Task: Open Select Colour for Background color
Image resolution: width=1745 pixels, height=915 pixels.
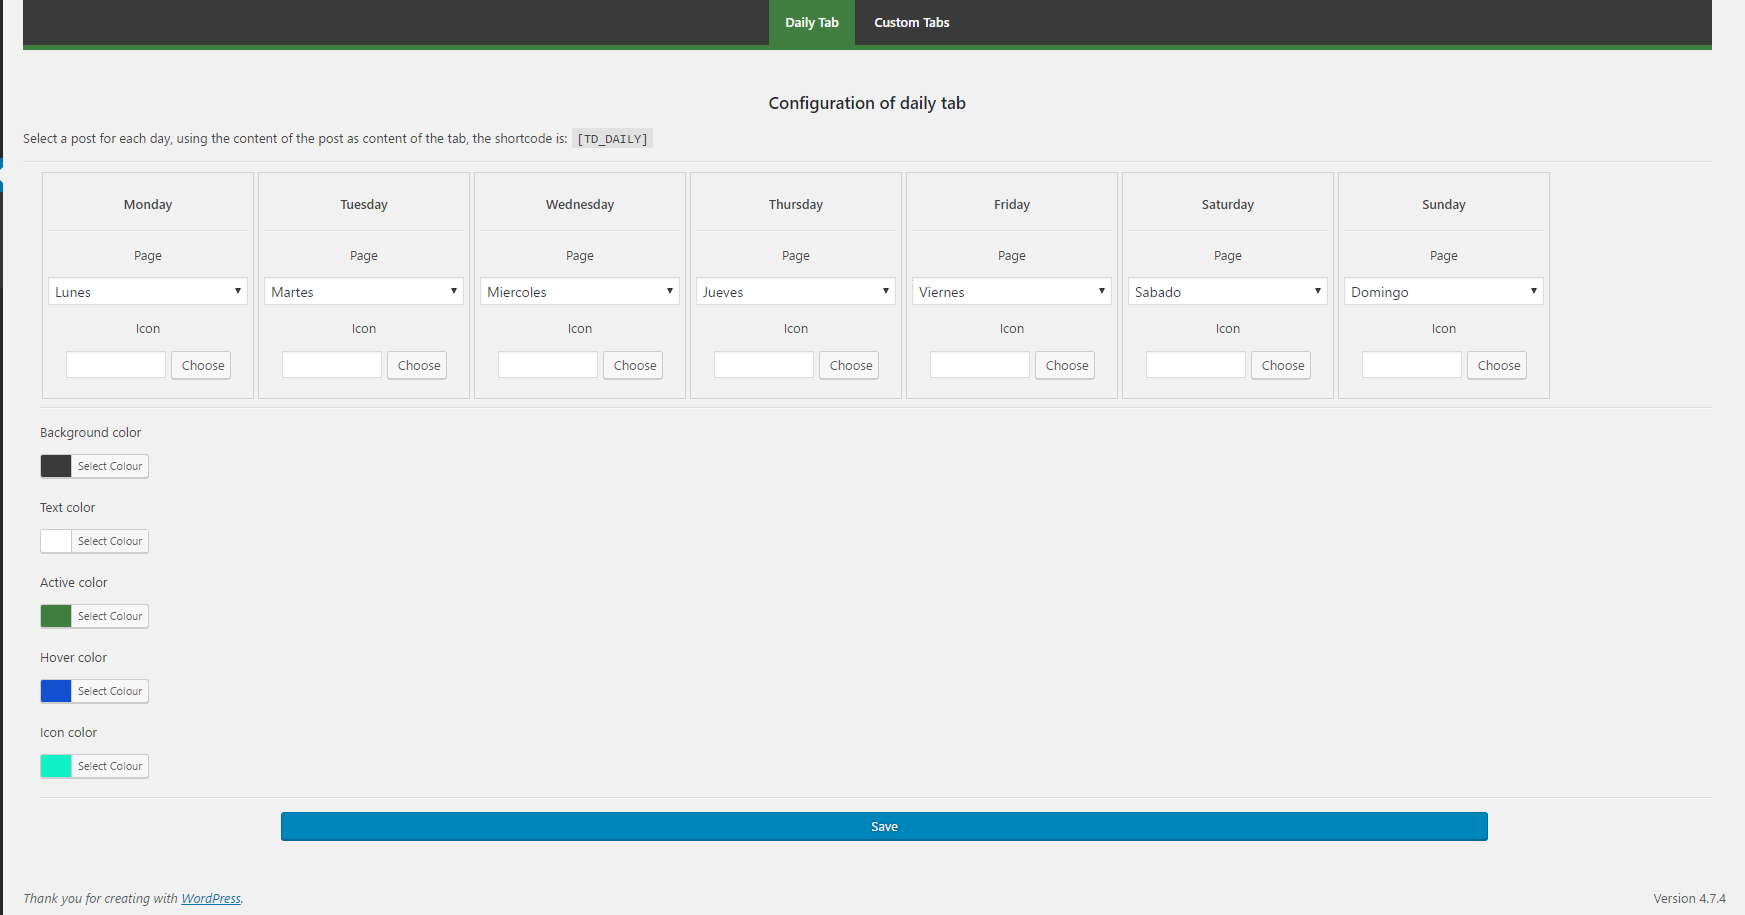Action: [x=110, y=466]
